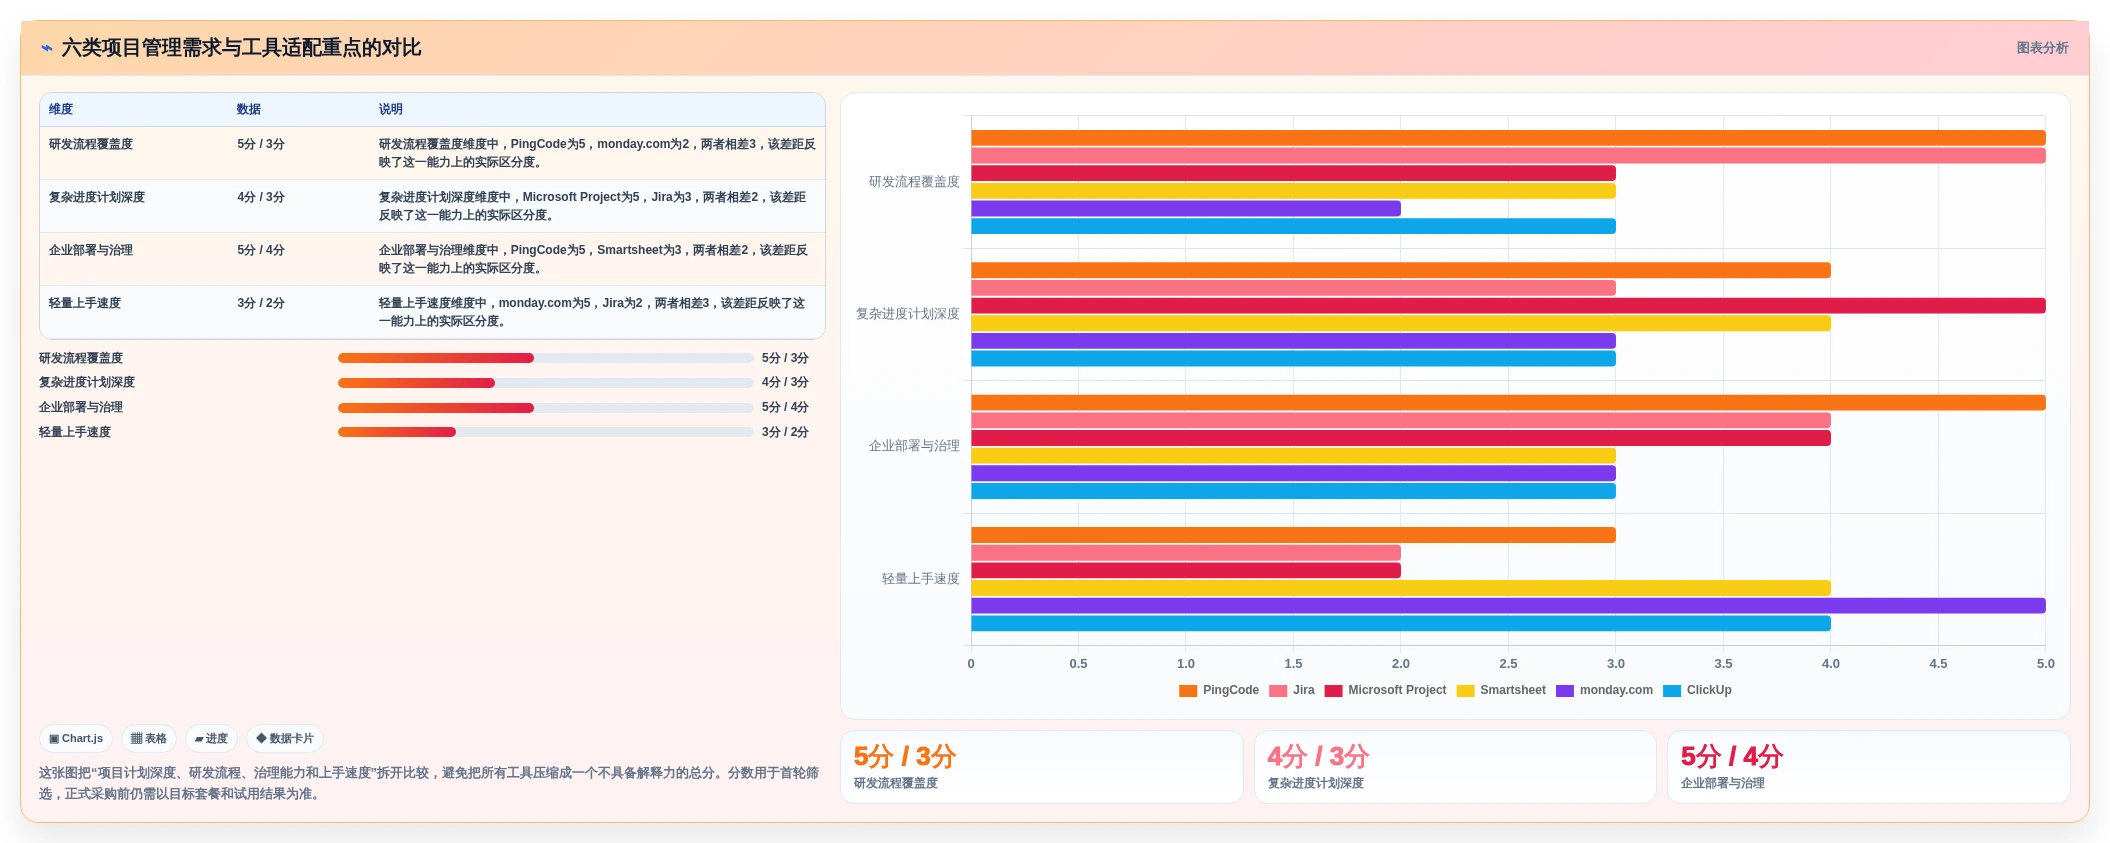Image resolution: width=2110 pixels, height=843 pixels.
Task: Toggle Jira legend swatch
Action: pyautogui.click(x=1278, y=691)
